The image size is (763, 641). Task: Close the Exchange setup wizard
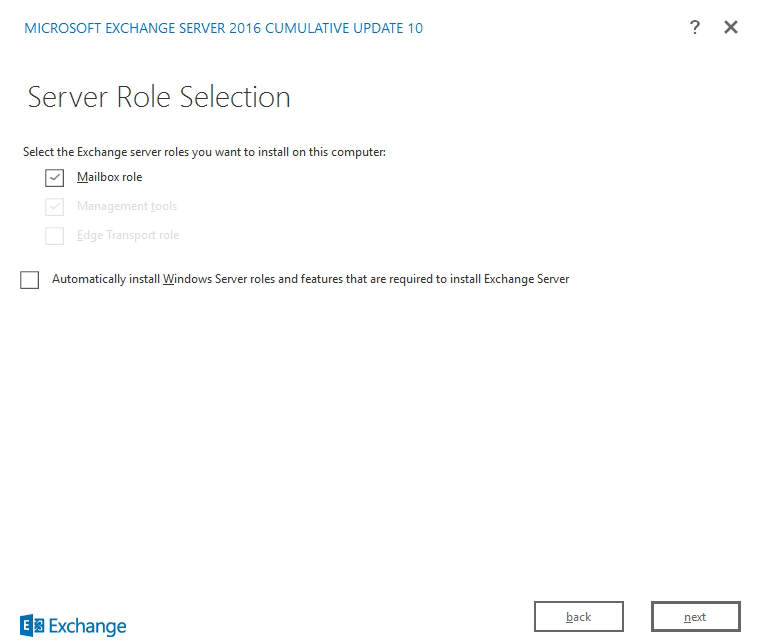[730, 27]
